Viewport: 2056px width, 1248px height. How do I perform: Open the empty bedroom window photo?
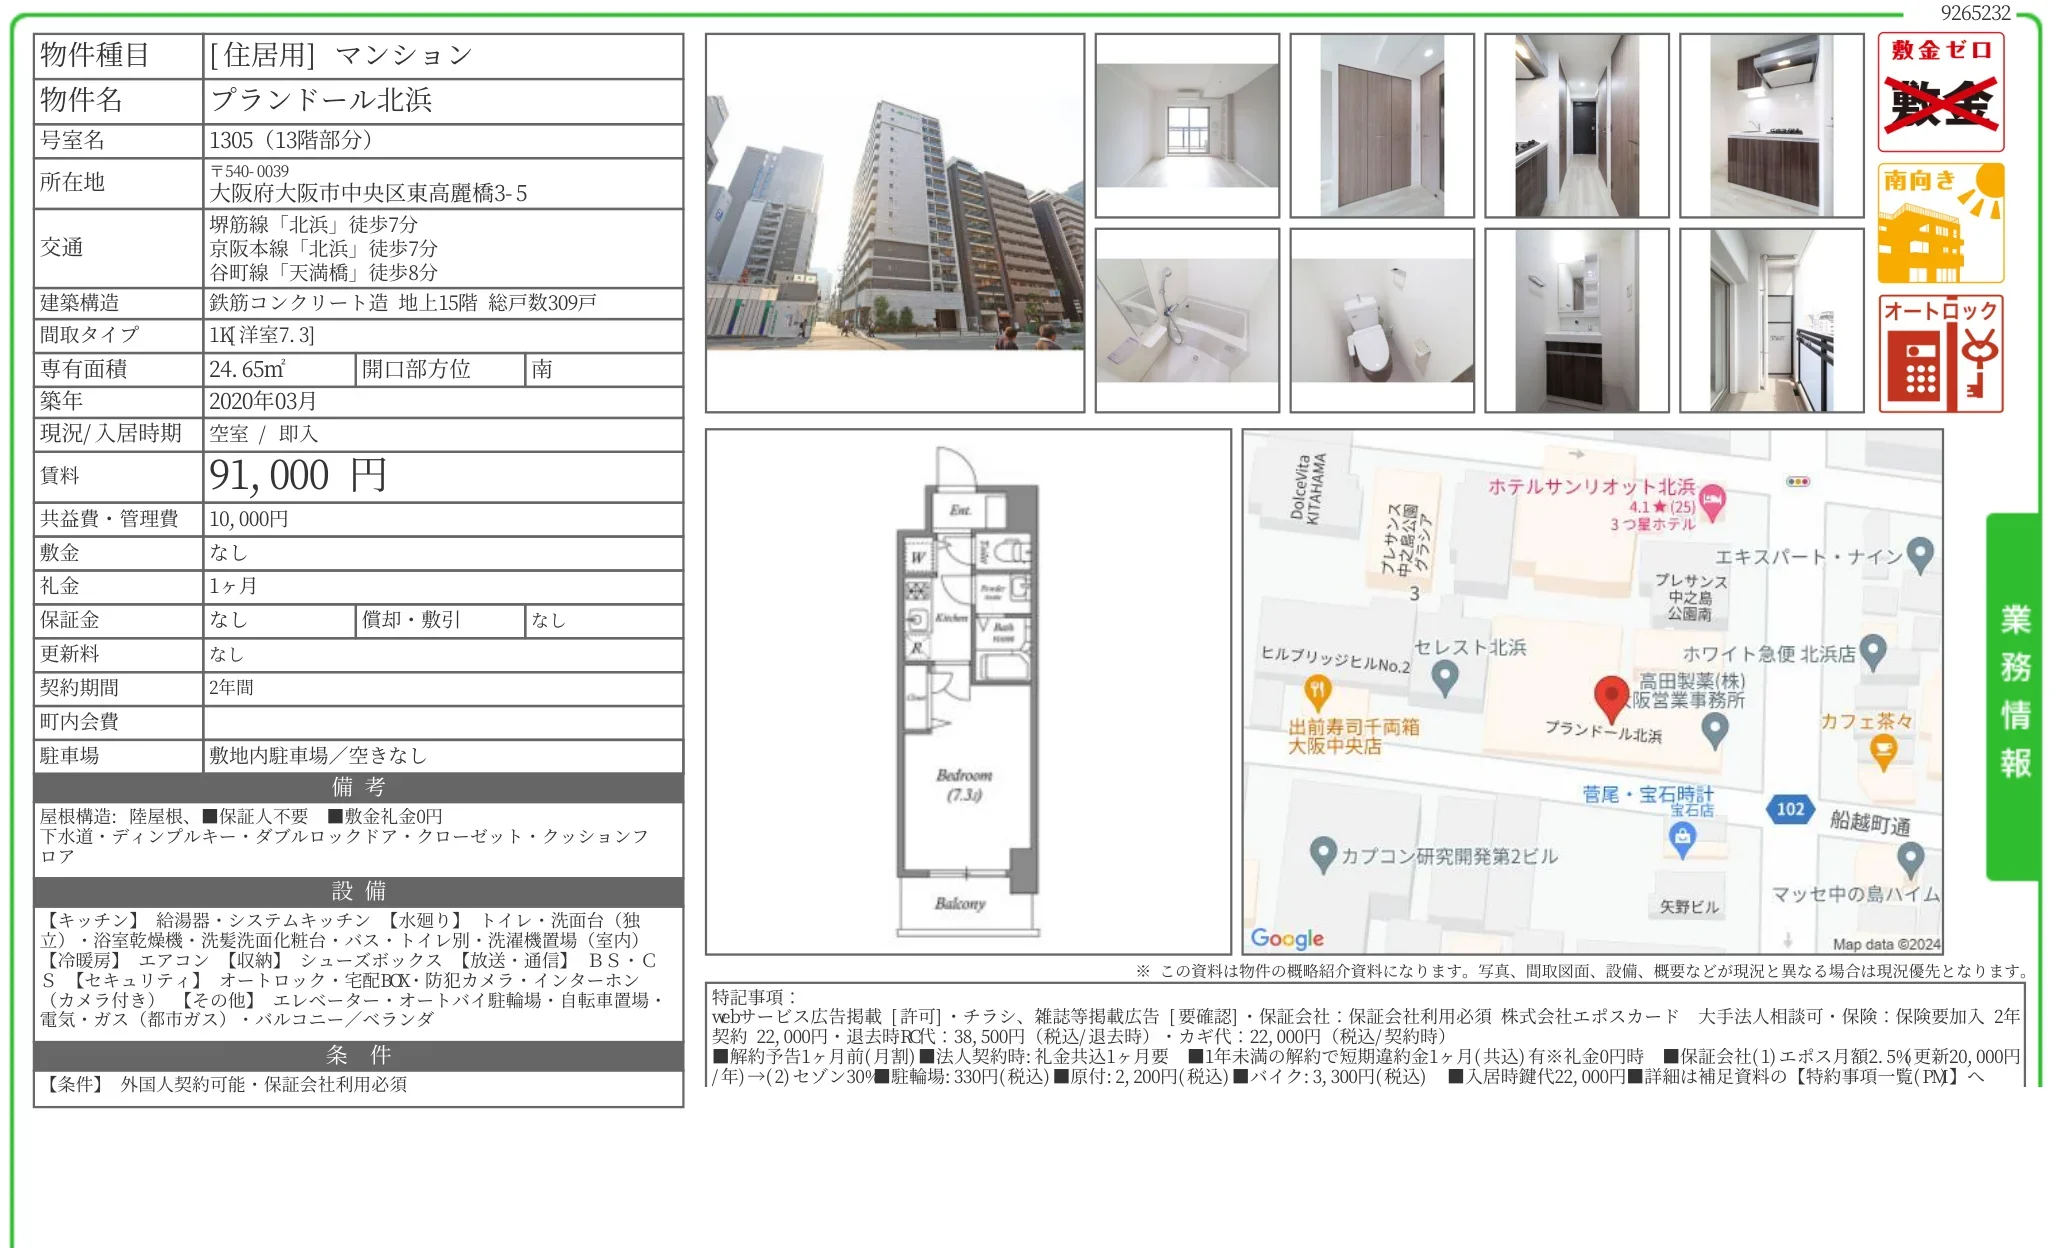tap(1186, 126)
